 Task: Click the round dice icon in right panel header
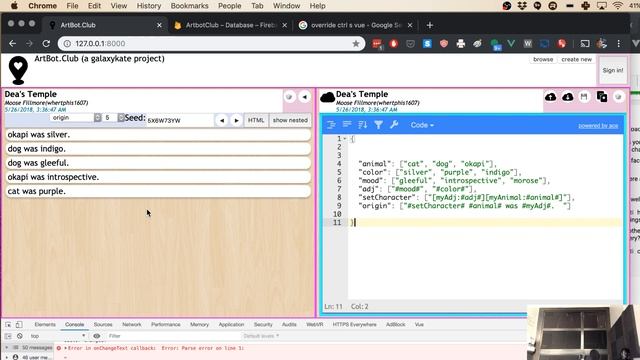coord(618,97)
